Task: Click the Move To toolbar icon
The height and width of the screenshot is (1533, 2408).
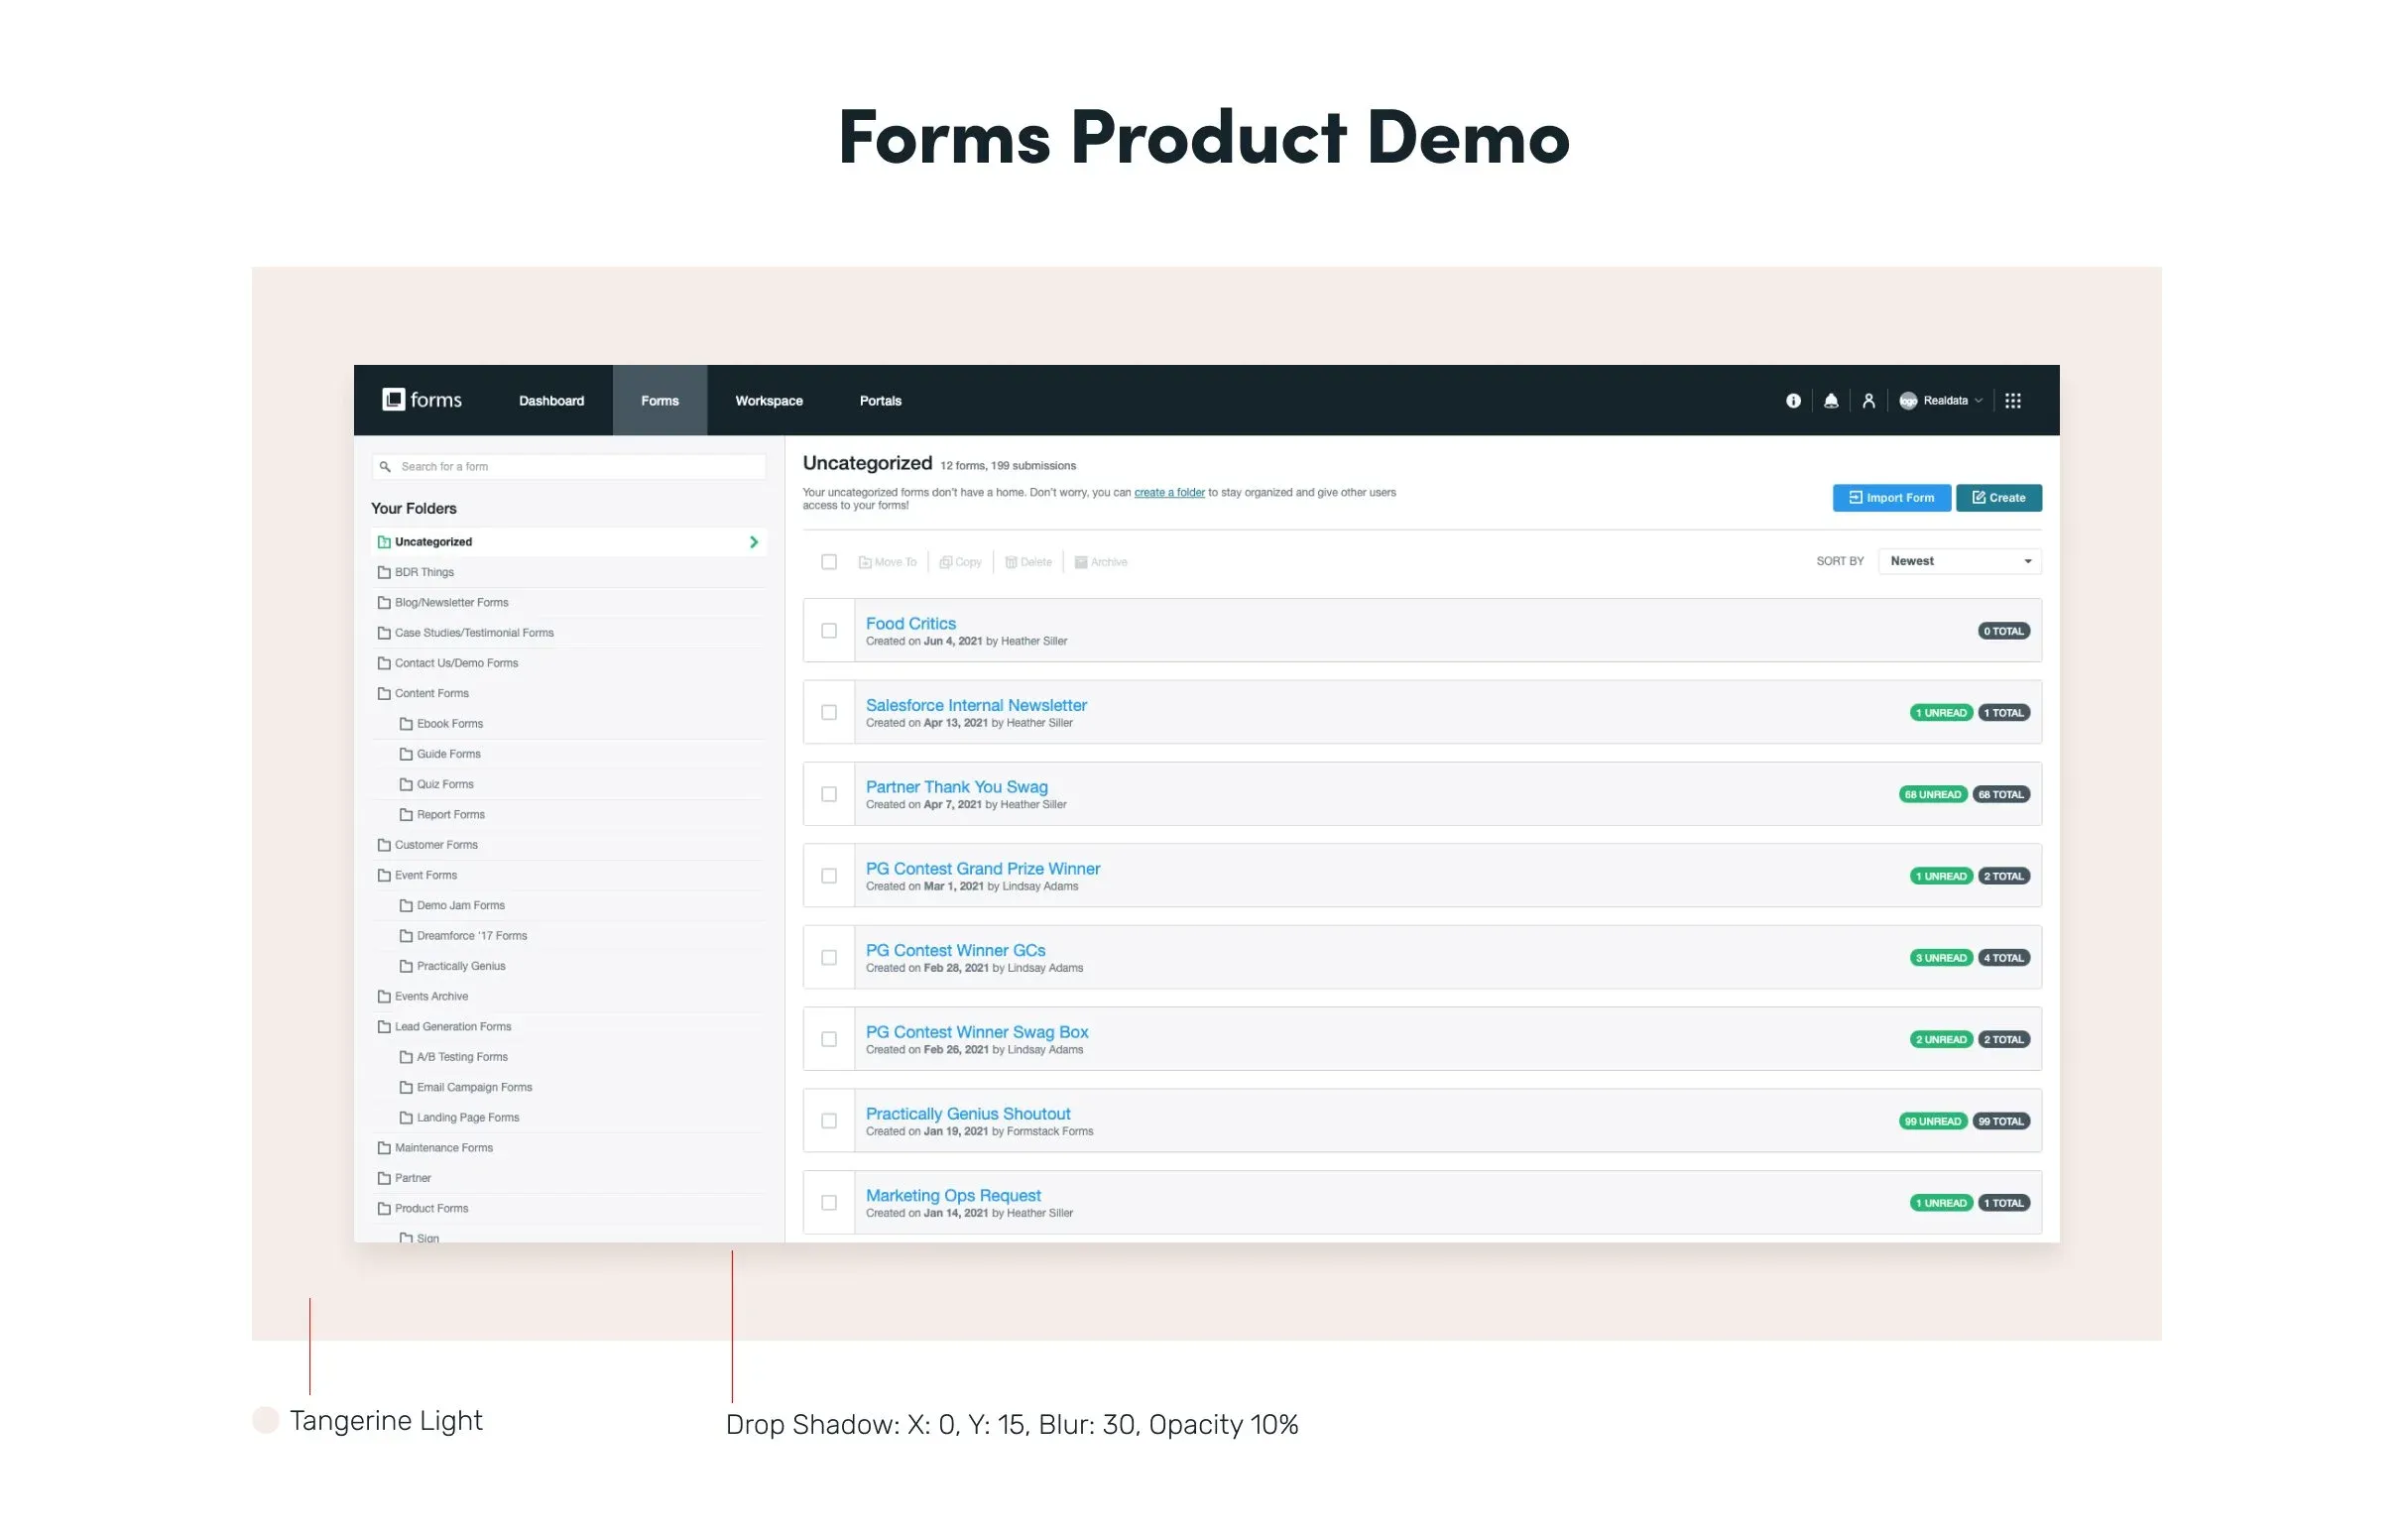Action: pyautogui.click(x=864, y=563)
